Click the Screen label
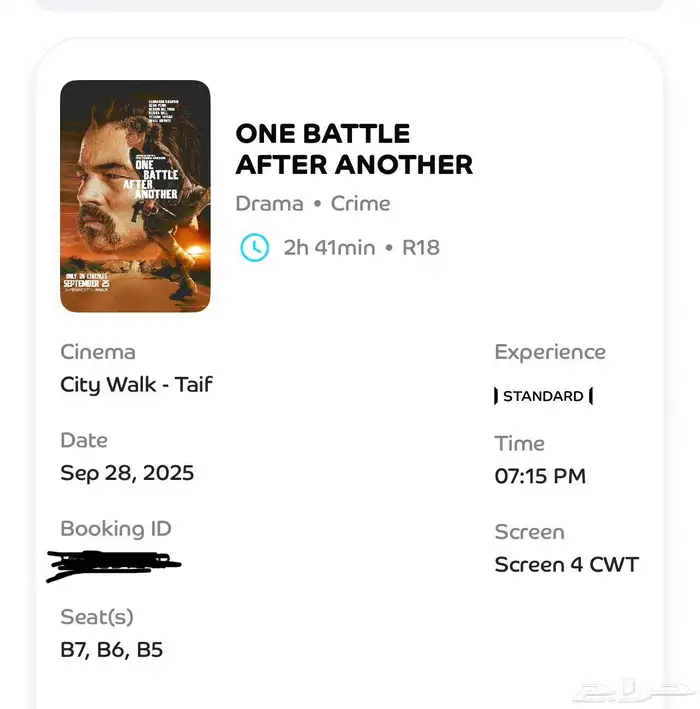This screenshot has height=709, width=700. click(x=529, y=532)
